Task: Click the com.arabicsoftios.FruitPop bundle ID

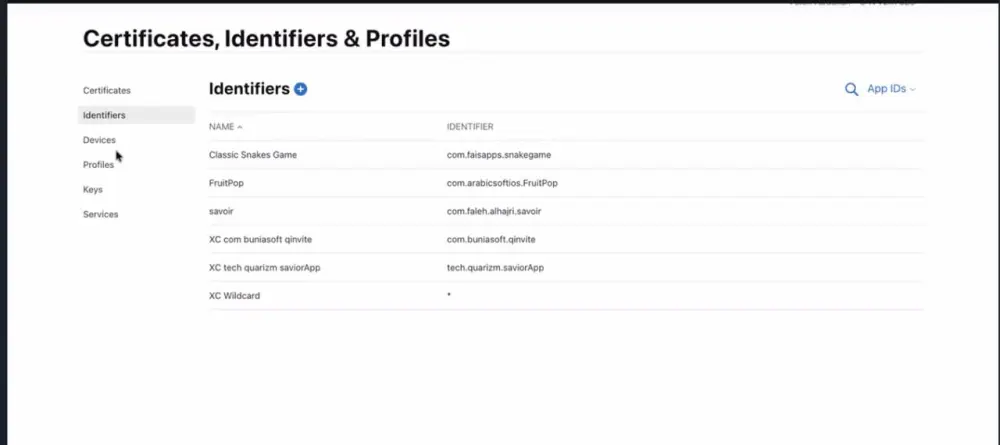Action: point(503,183)
